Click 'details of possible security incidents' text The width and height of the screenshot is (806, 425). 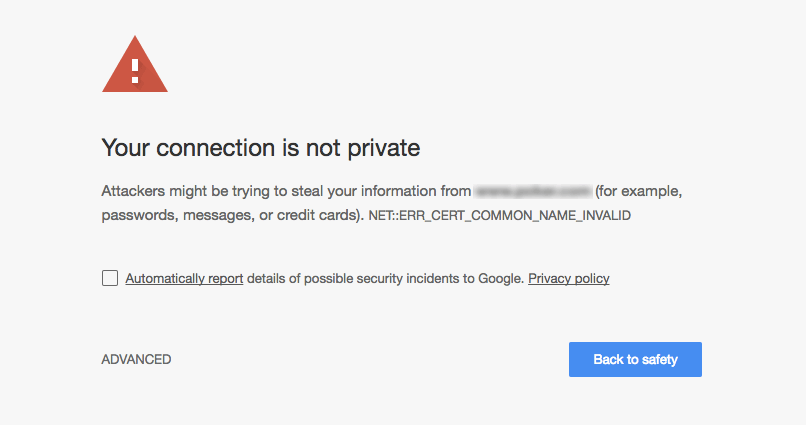tap(354, 279)
